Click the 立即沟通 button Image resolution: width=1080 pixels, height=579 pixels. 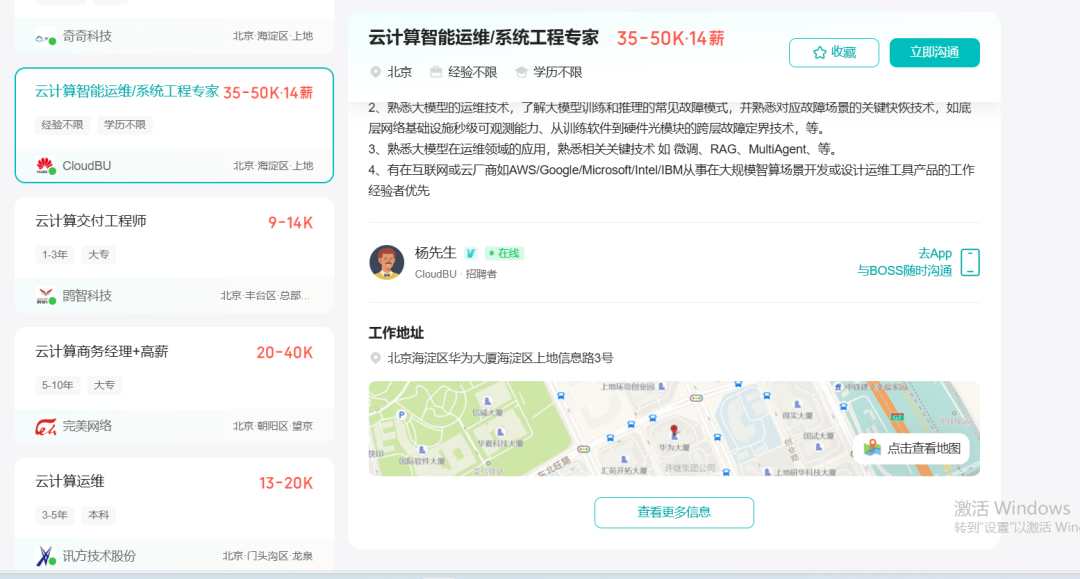[x=934, y=53]
